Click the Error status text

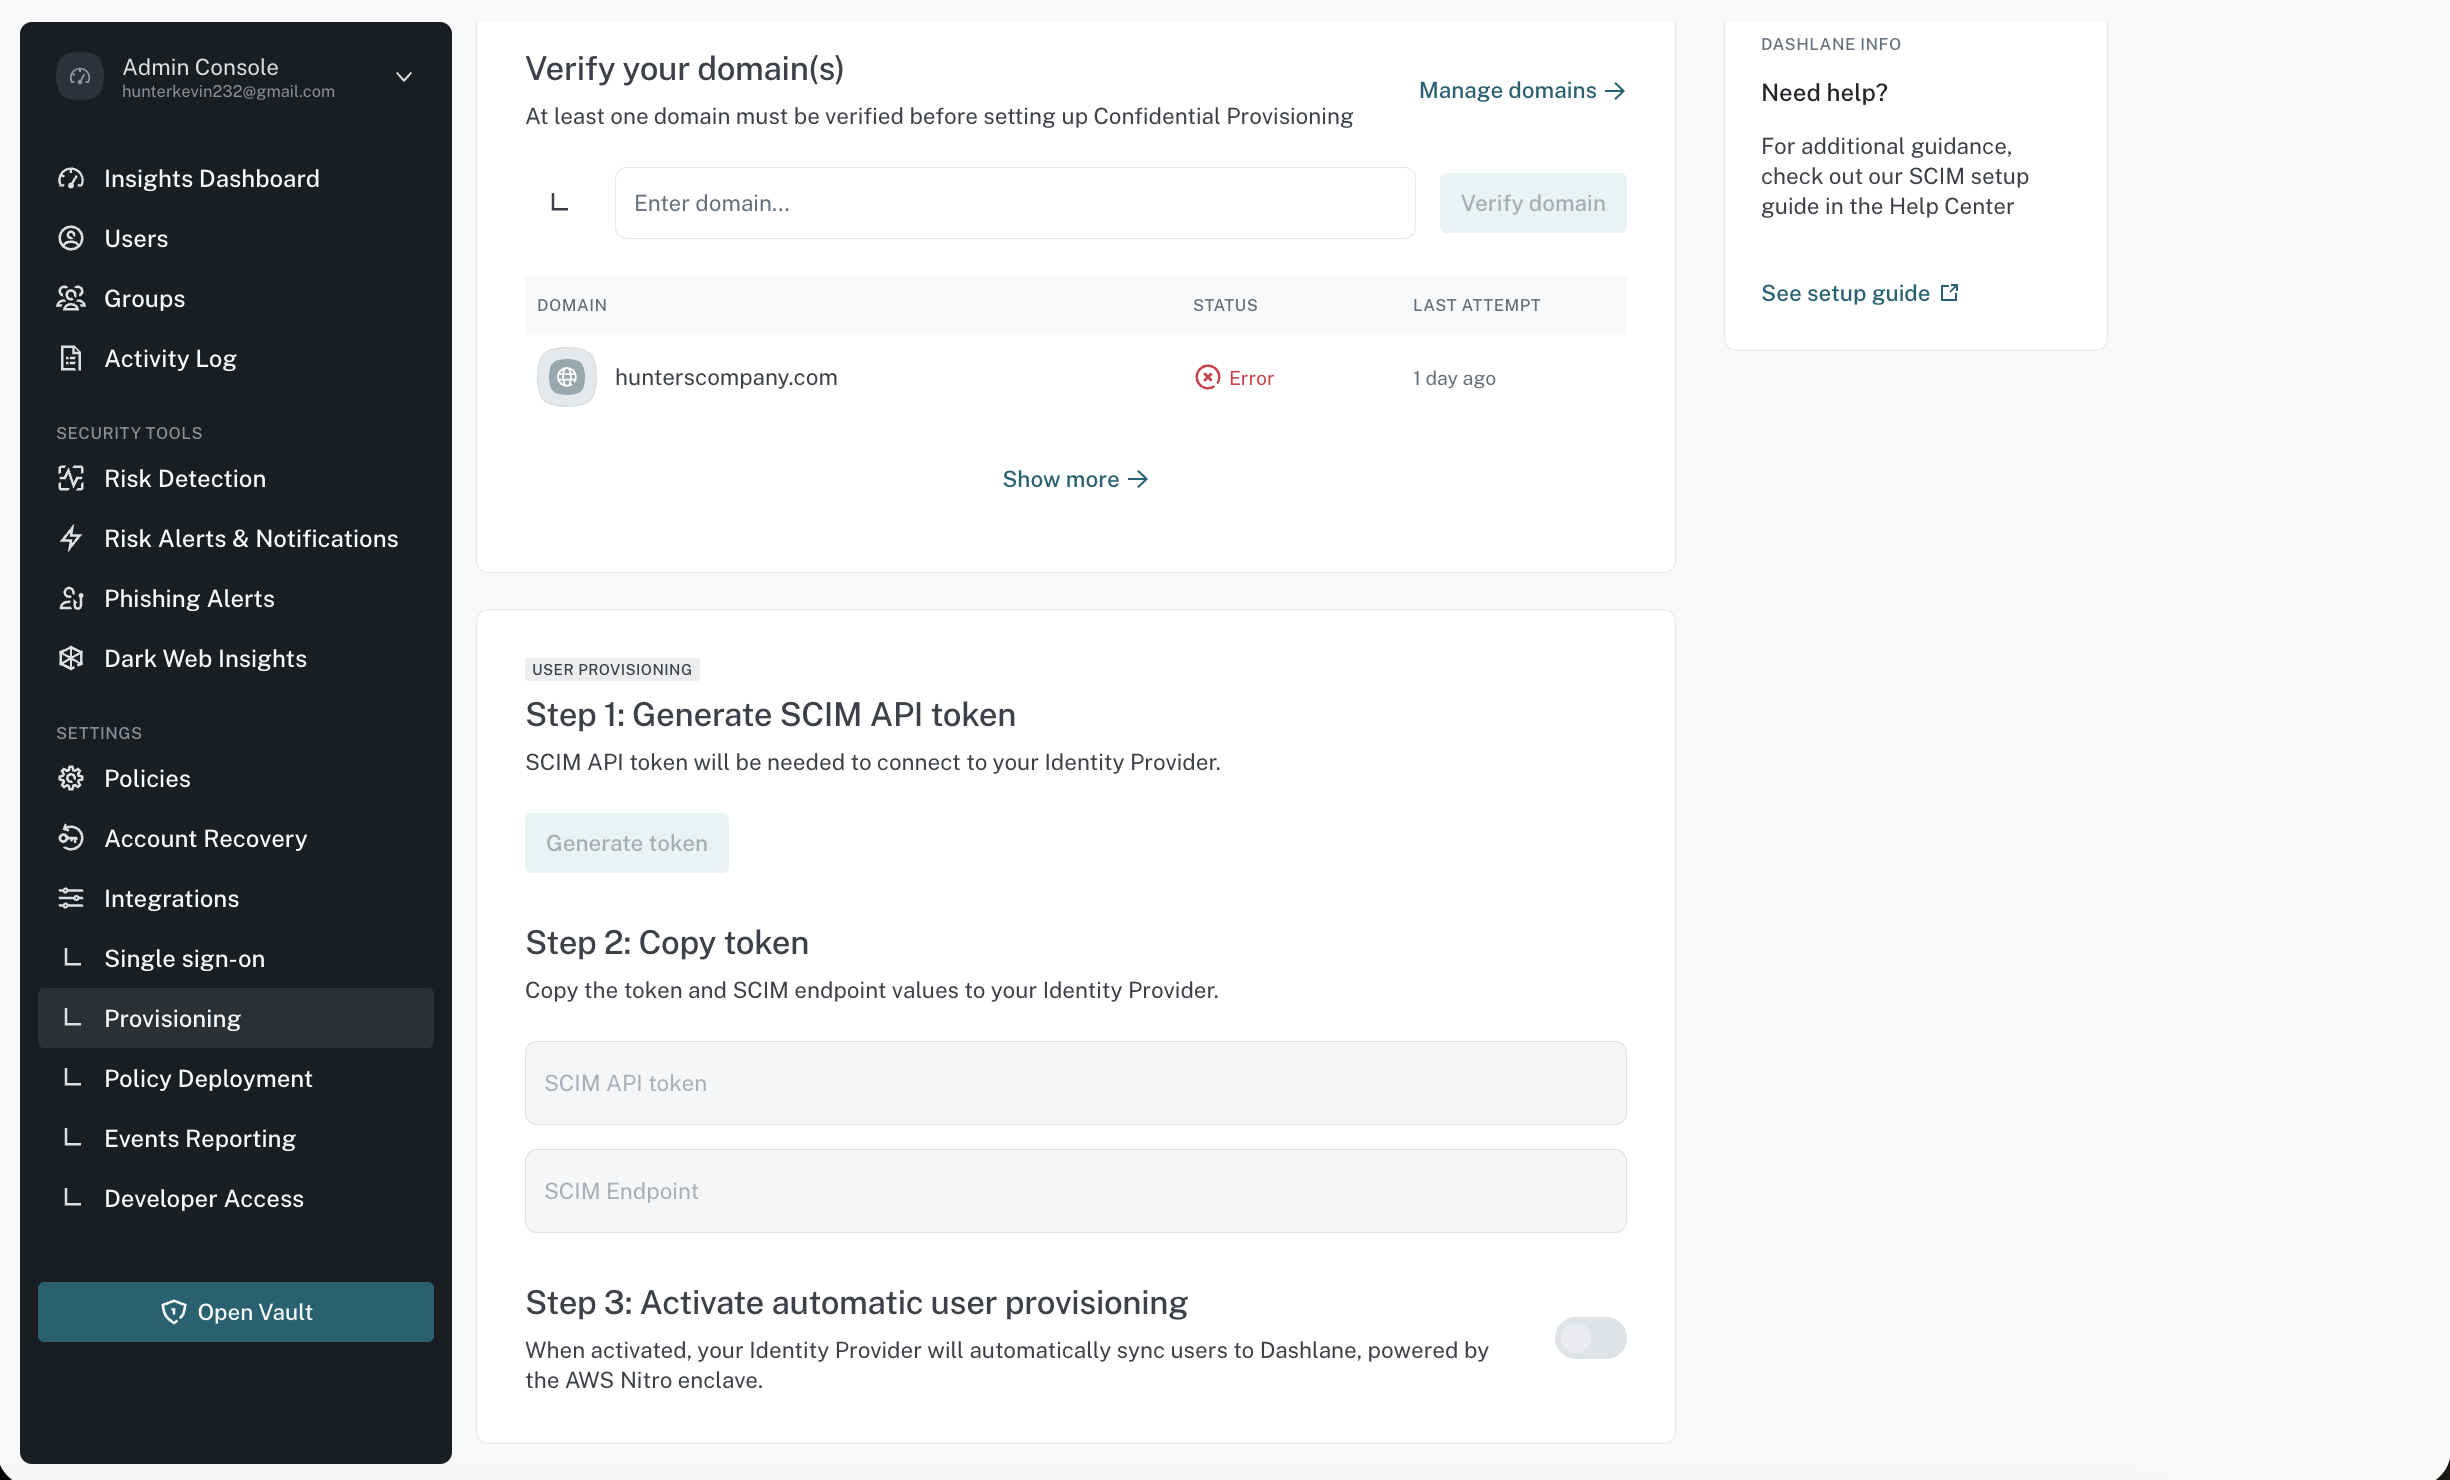click(x=1251, y=378)
